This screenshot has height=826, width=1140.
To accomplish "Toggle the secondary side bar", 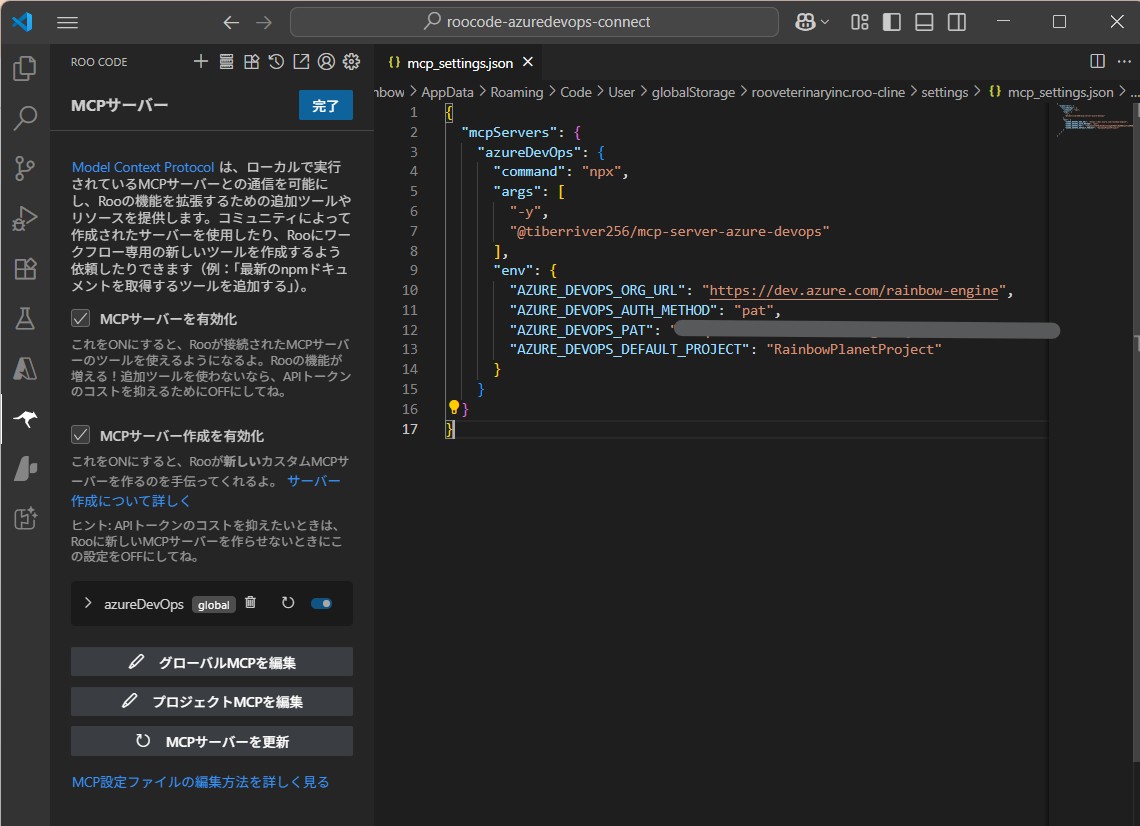I will click(x=957, y=23).
